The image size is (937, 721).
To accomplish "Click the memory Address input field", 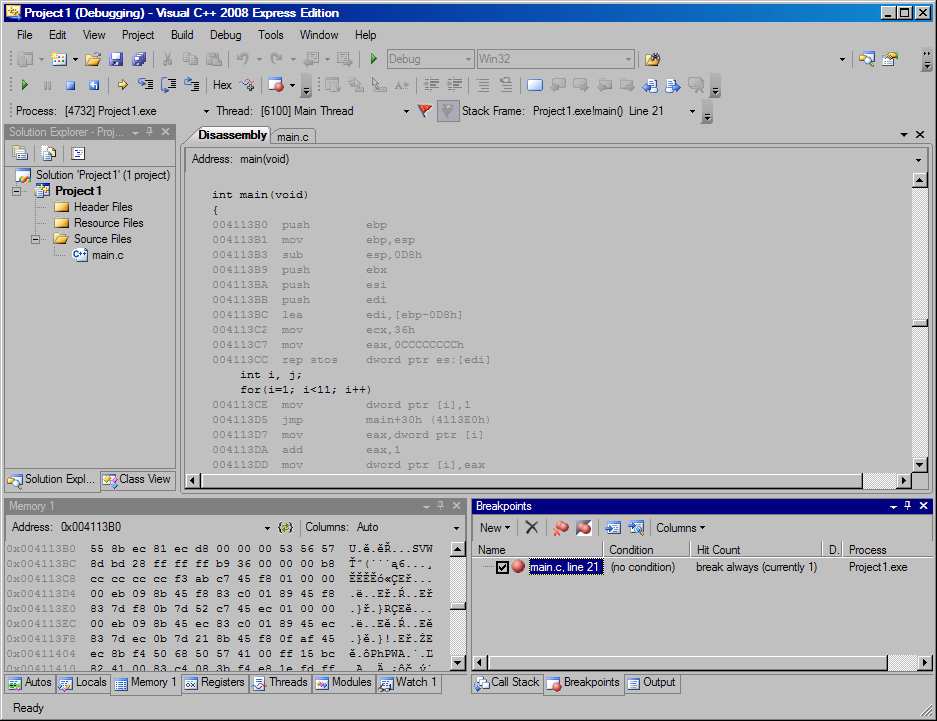I will point(160,527).
